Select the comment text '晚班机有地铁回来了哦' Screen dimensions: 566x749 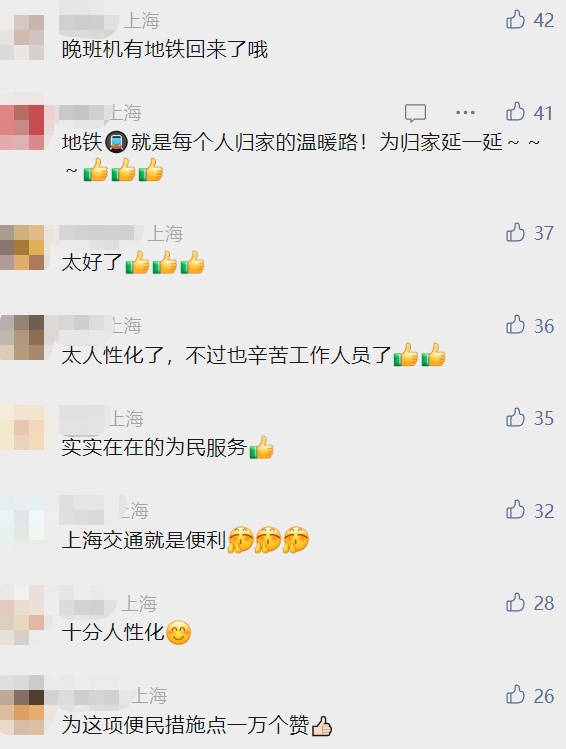(165, 49)
